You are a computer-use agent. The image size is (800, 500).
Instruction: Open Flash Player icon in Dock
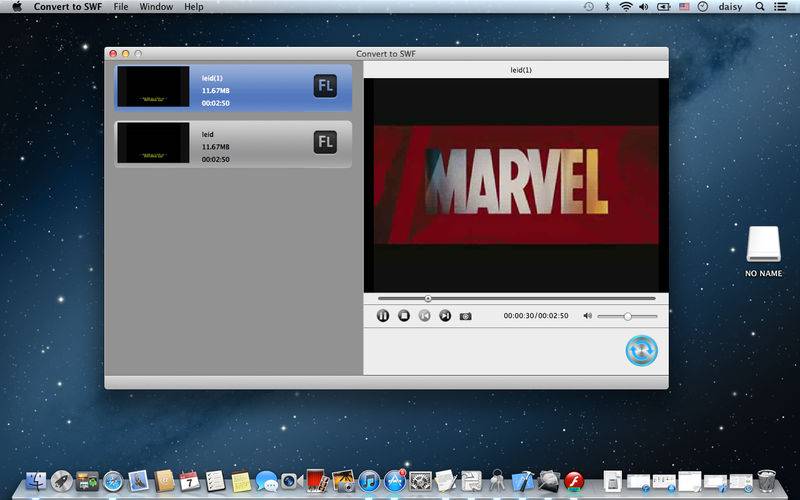click(x=574, y=481)
